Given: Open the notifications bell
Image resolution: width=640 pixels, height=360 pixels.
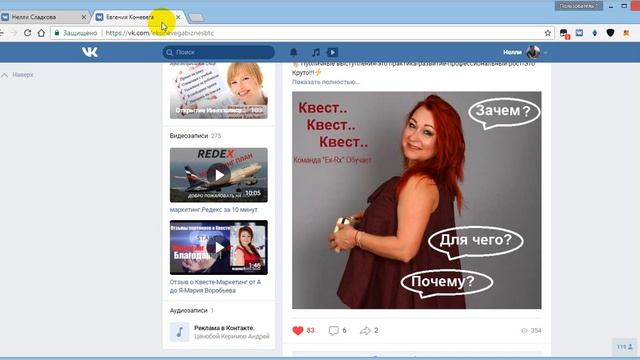Looking at the screenshot, I should click(293, 52).
